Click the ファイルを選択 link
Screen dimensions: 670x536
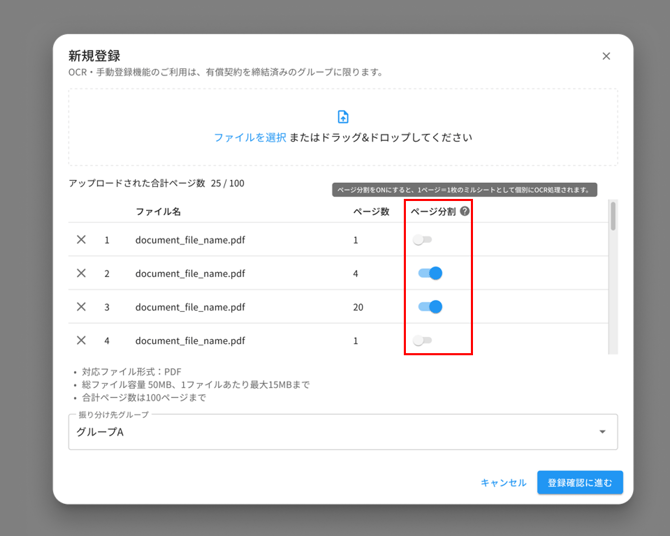250,138
